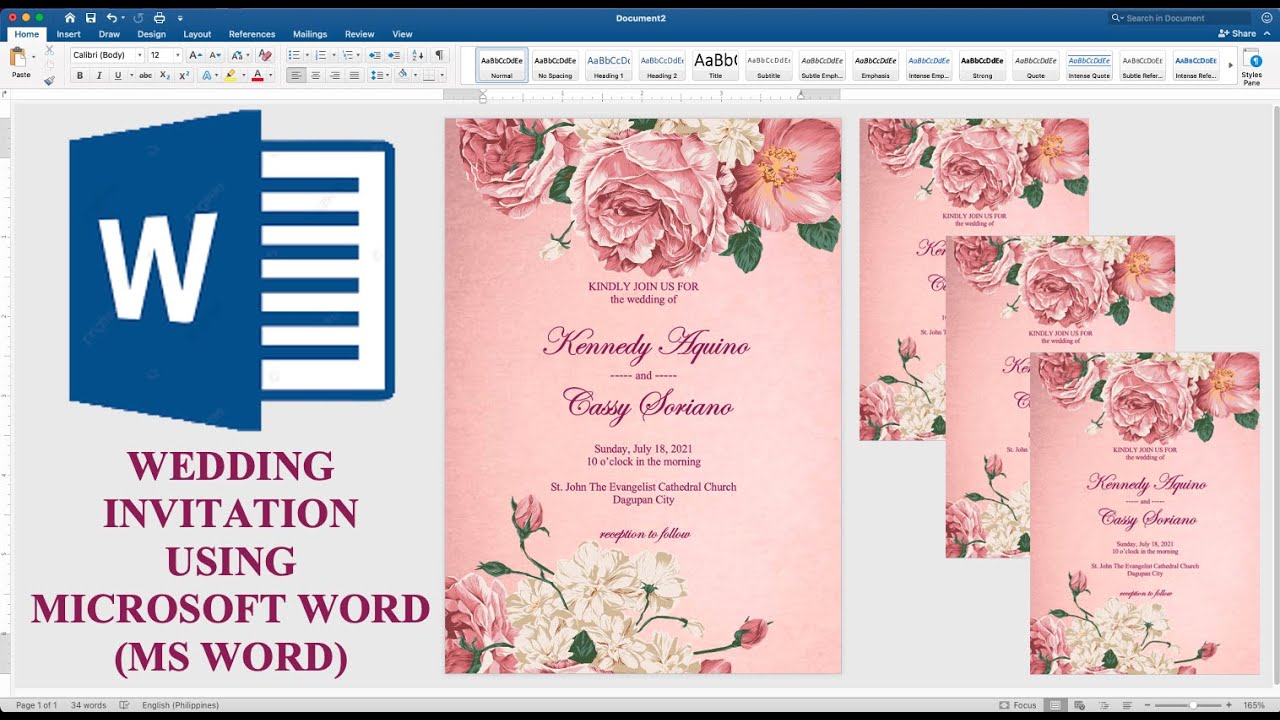Cut selection with the scissors icon
The image size is (1280, 720).
coord(49,49)
